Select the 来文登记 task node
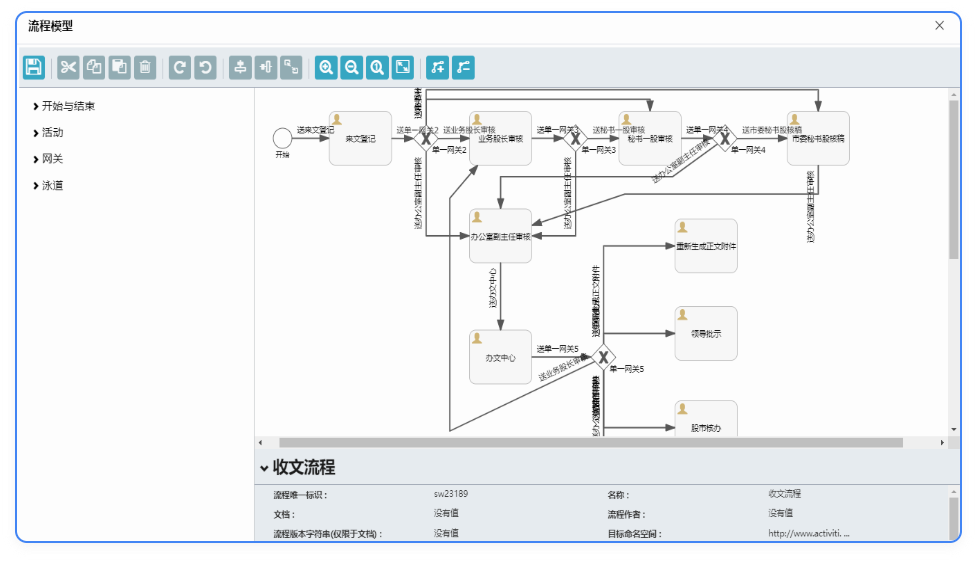Viewport: 977px width, 562px height. pos(360,138)
